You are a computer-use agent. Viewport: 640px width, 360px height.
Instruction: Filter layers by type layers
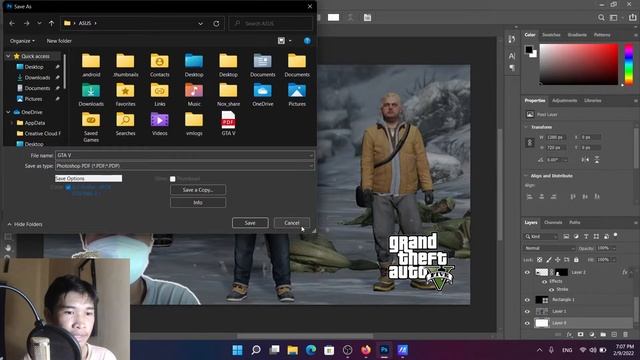(586, 236)
